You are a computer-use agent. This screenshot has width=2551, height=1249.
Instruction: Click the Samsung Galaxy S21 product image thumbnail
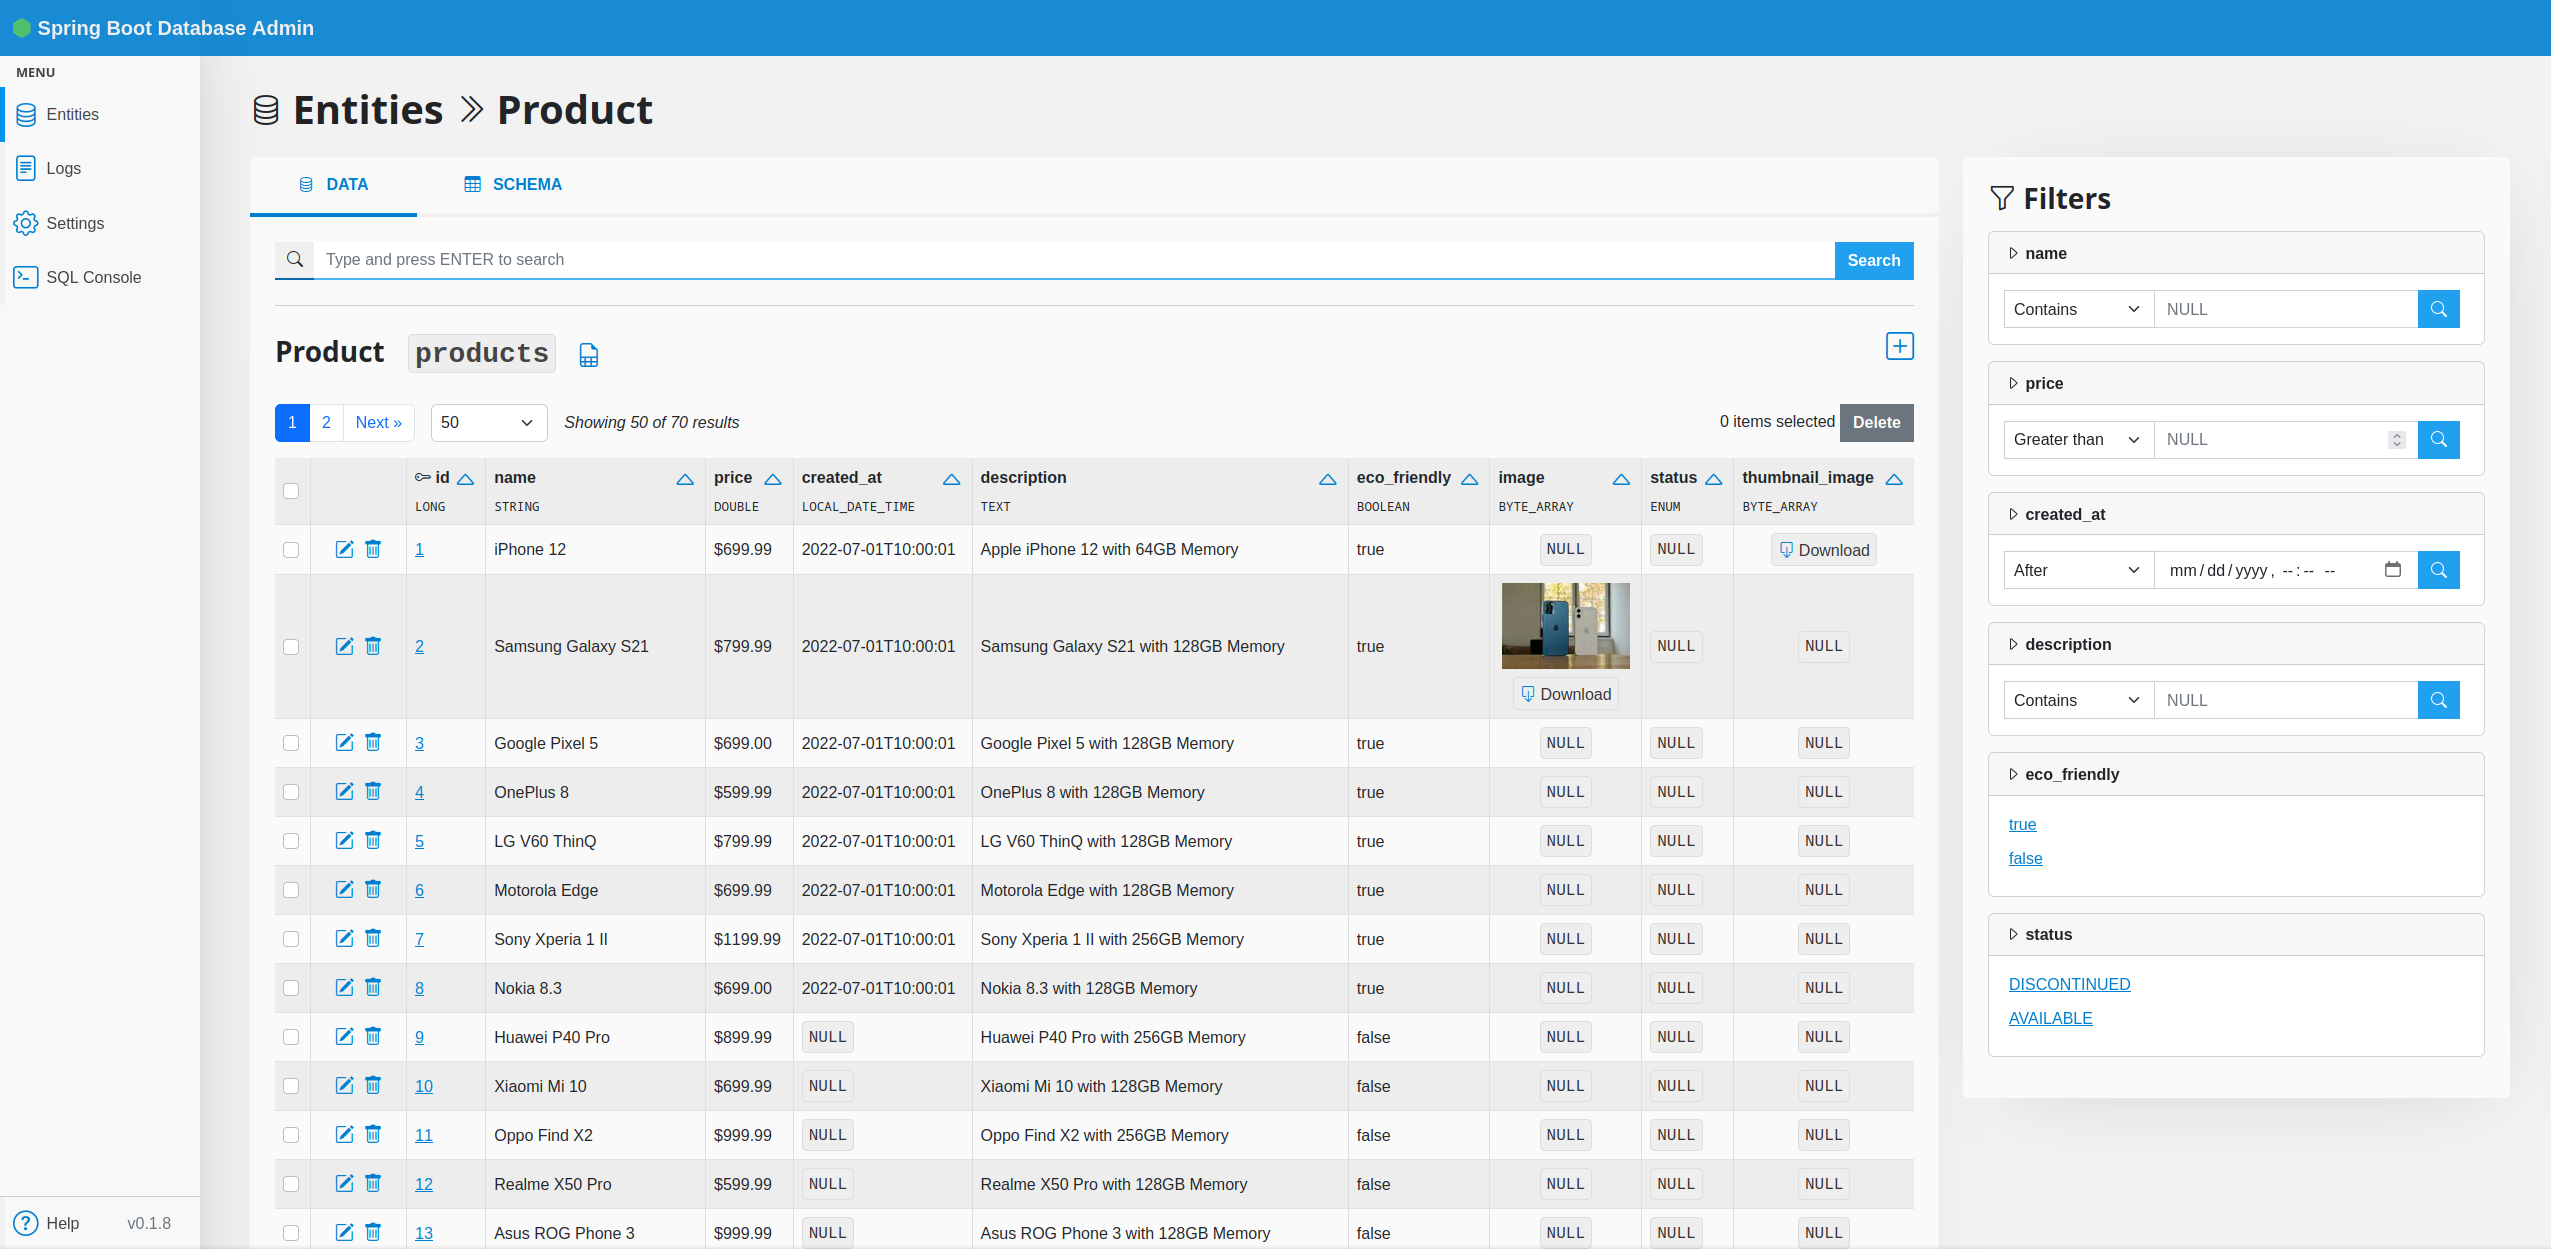click(1565, 626)
